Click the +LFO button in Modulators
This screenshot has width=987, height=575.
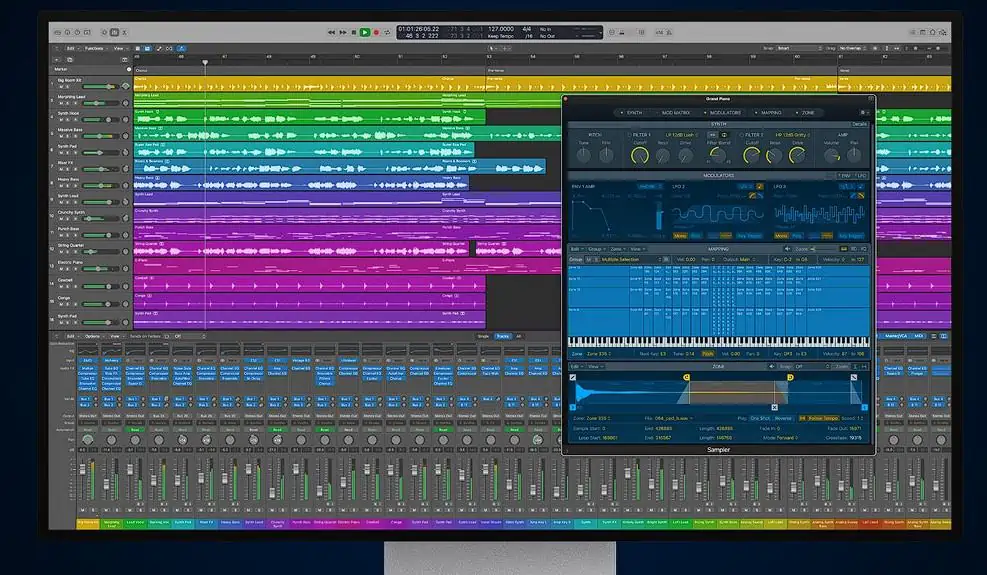(860, 176)
